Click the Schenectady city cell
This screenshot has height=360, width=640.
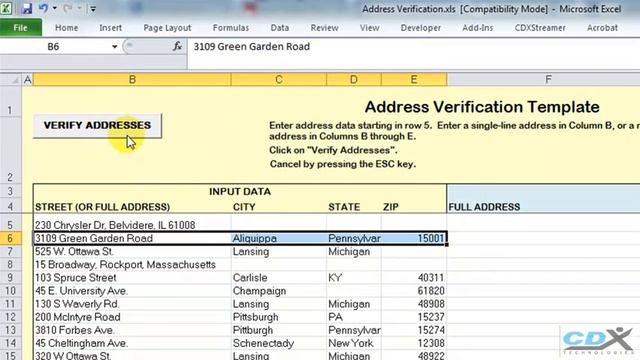(279, 343)
